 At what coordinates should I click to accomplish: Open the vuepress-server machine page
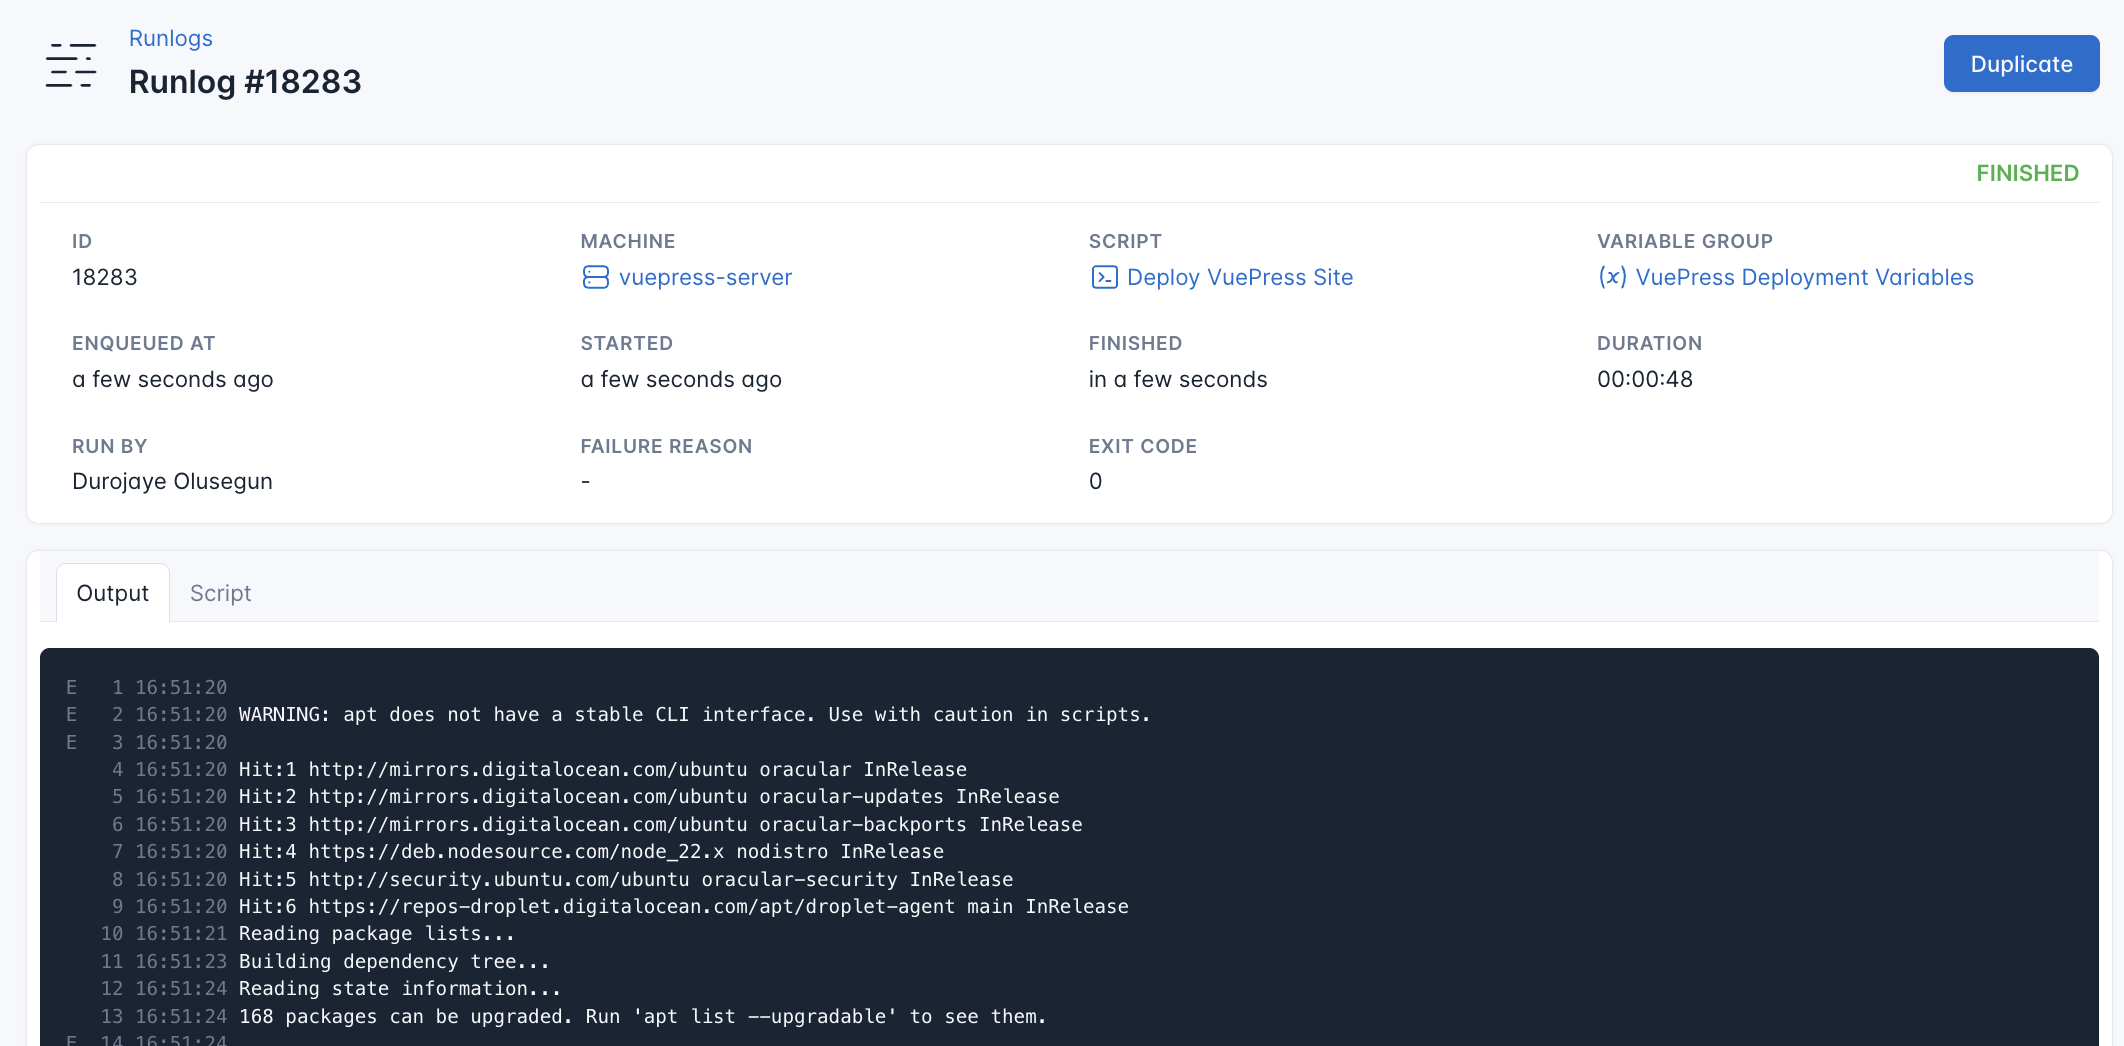click(704, 277)
